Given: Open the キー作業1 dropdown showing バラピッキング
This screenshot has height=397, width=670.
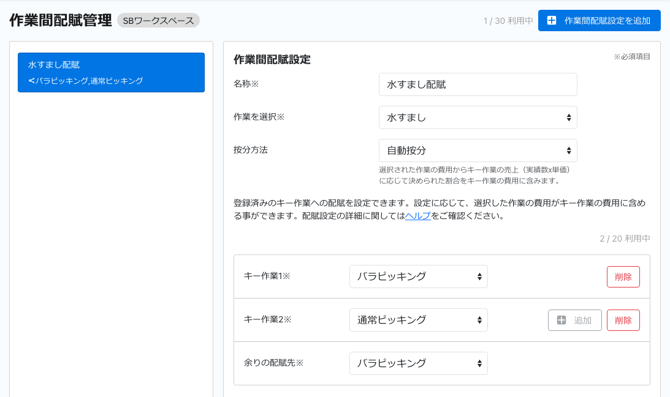Looking at the screenshot, I should coord(418,276).
